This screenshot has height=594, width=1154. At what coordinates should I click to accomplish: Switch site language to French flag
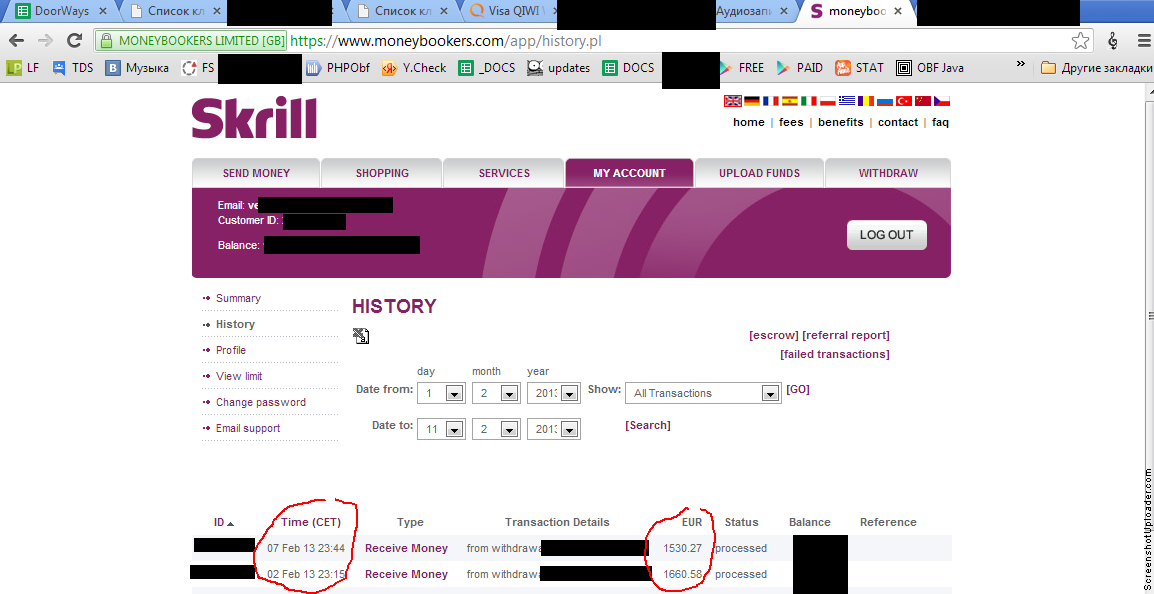(x=771, y=101)
